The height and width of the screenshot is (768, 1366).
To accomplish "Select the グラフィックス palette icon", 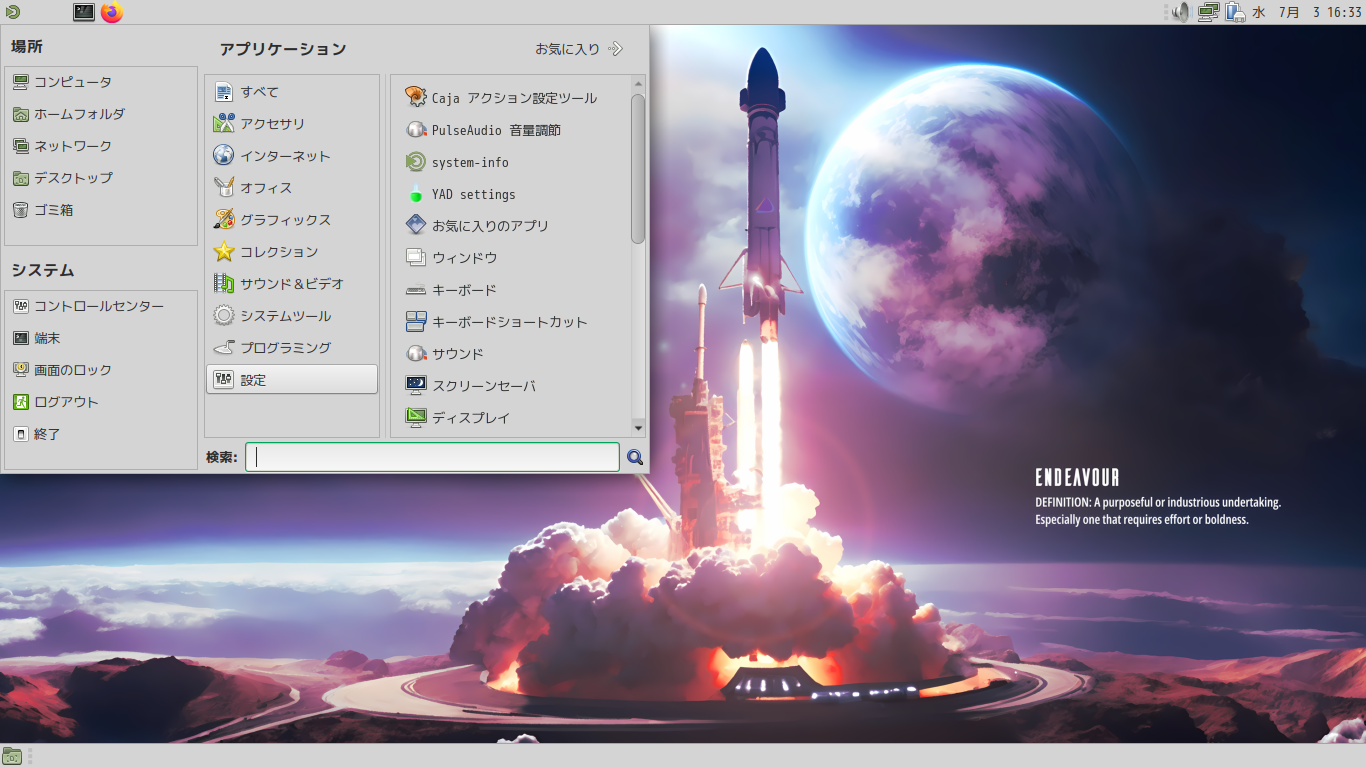I will coord(224,220).
